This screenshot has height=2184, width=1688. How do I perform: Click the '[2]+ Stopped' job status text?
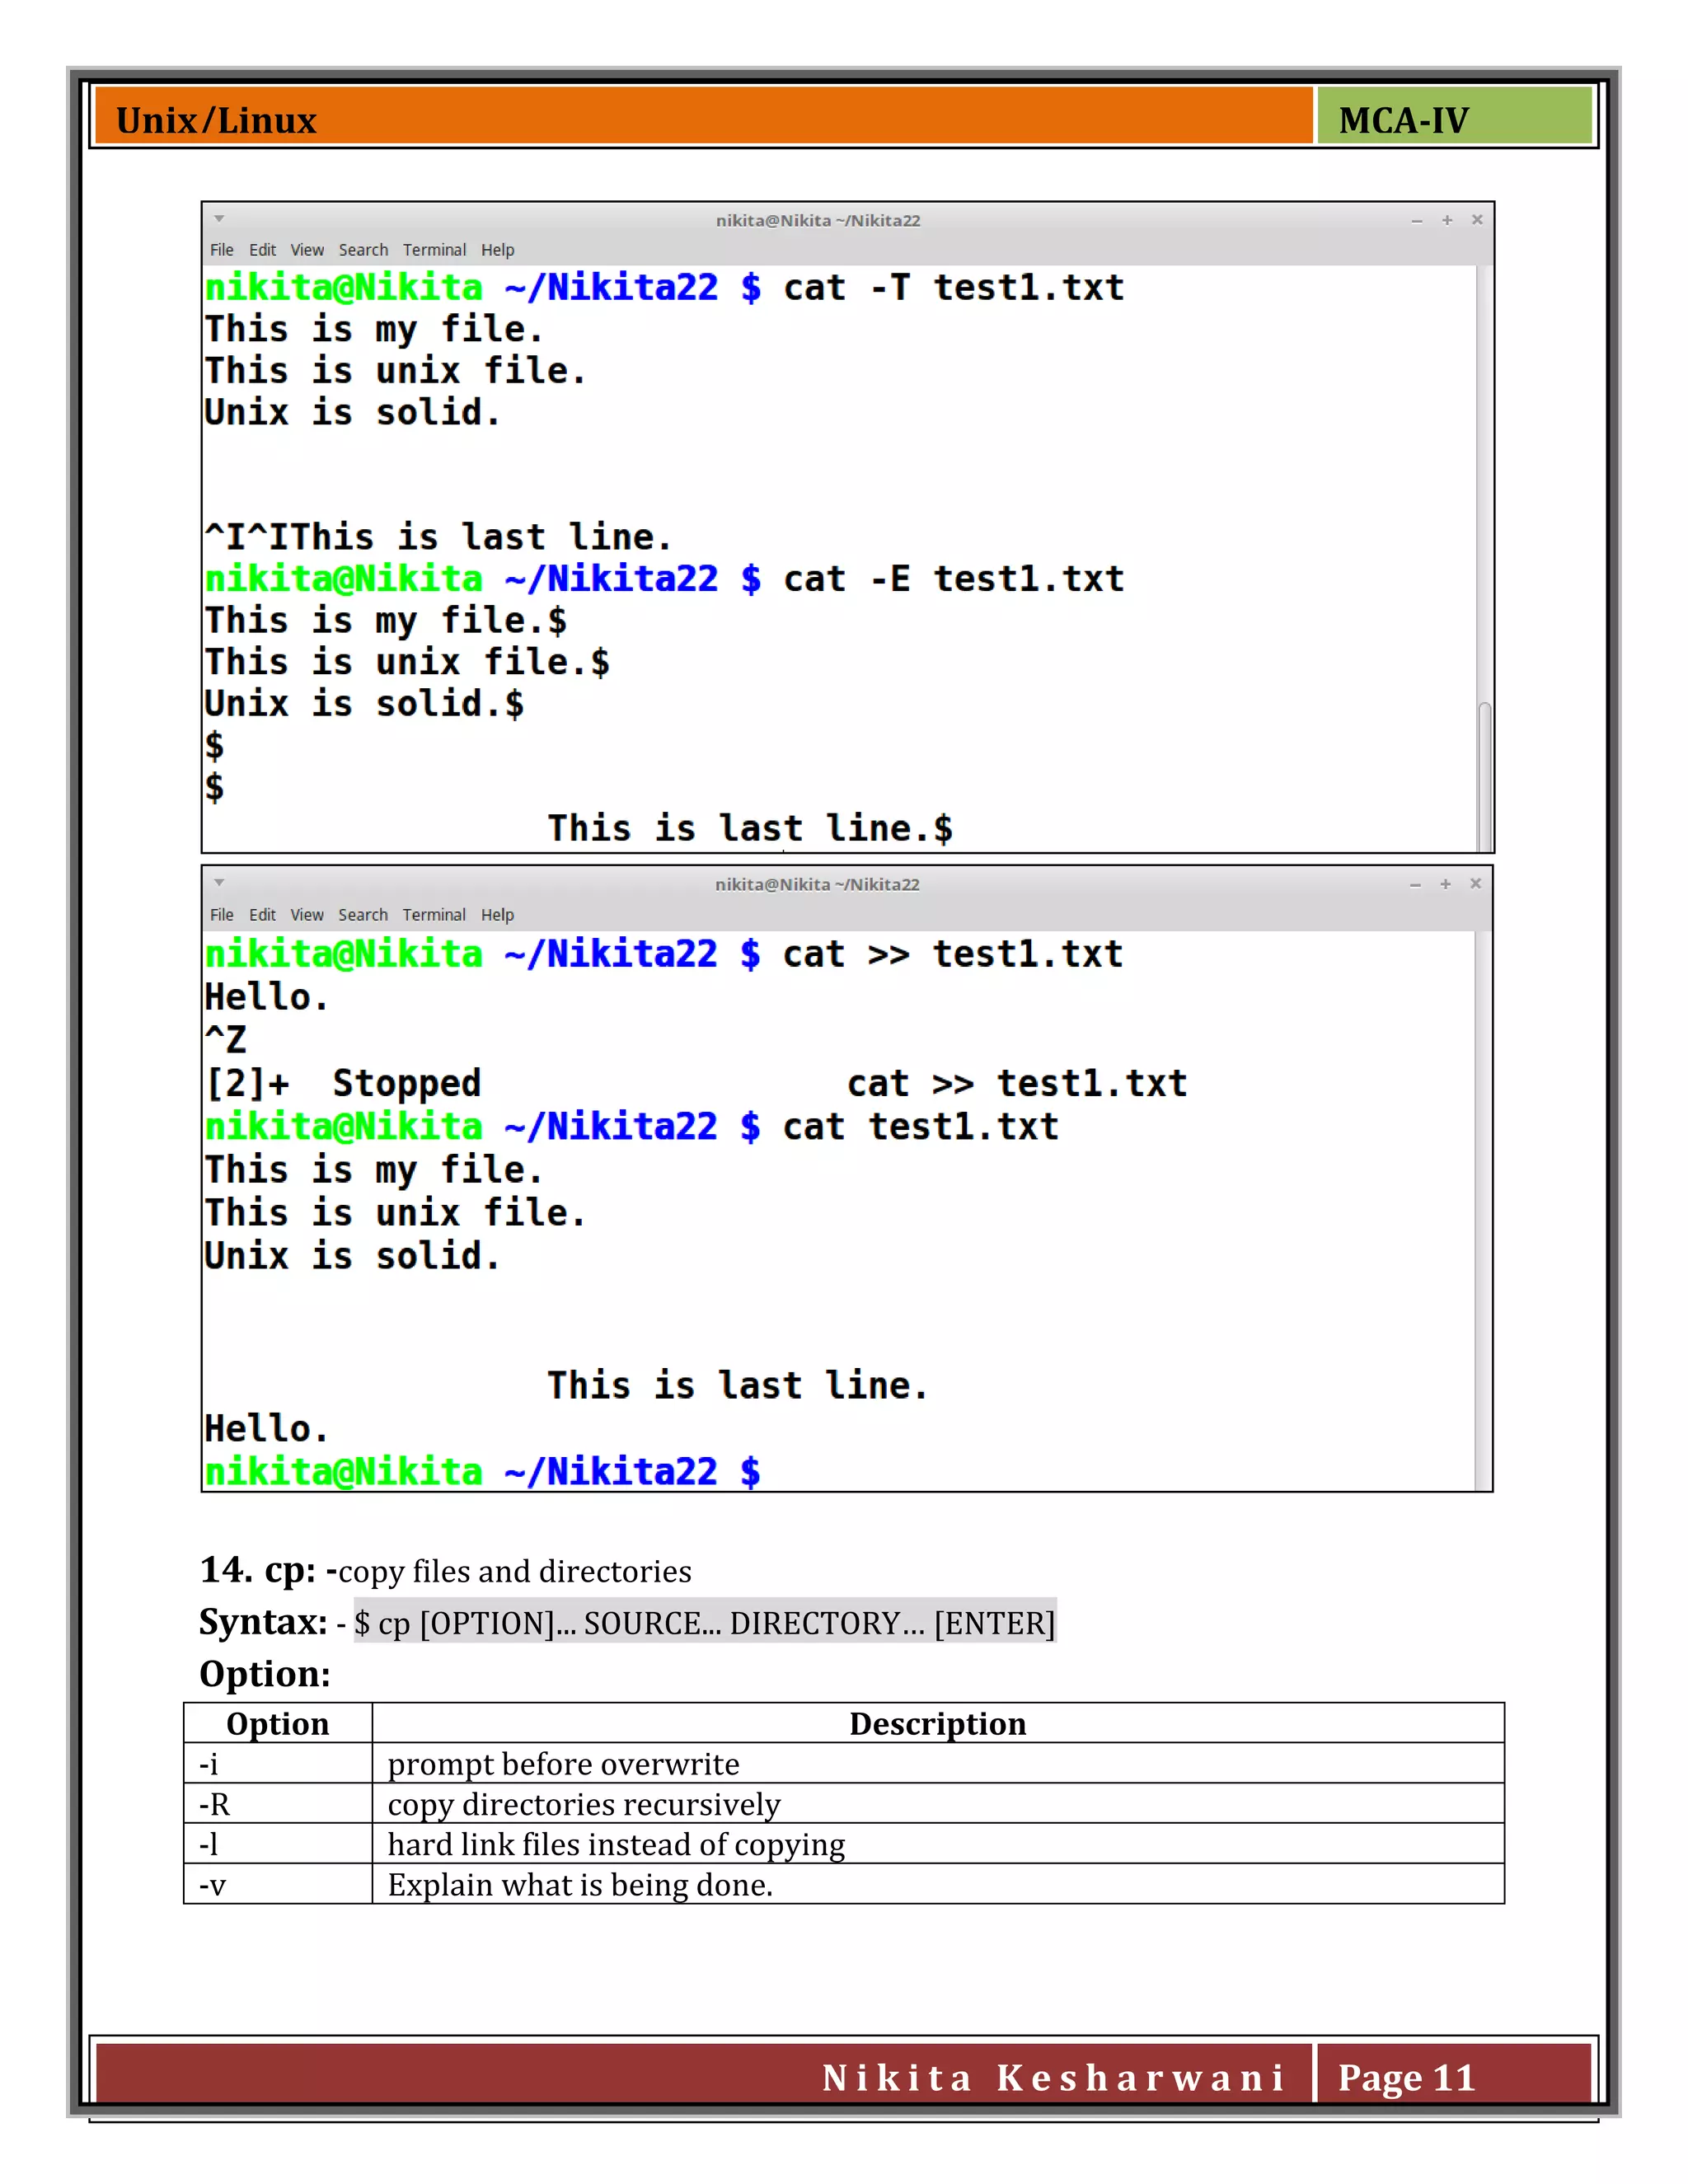click(343, 1084)
